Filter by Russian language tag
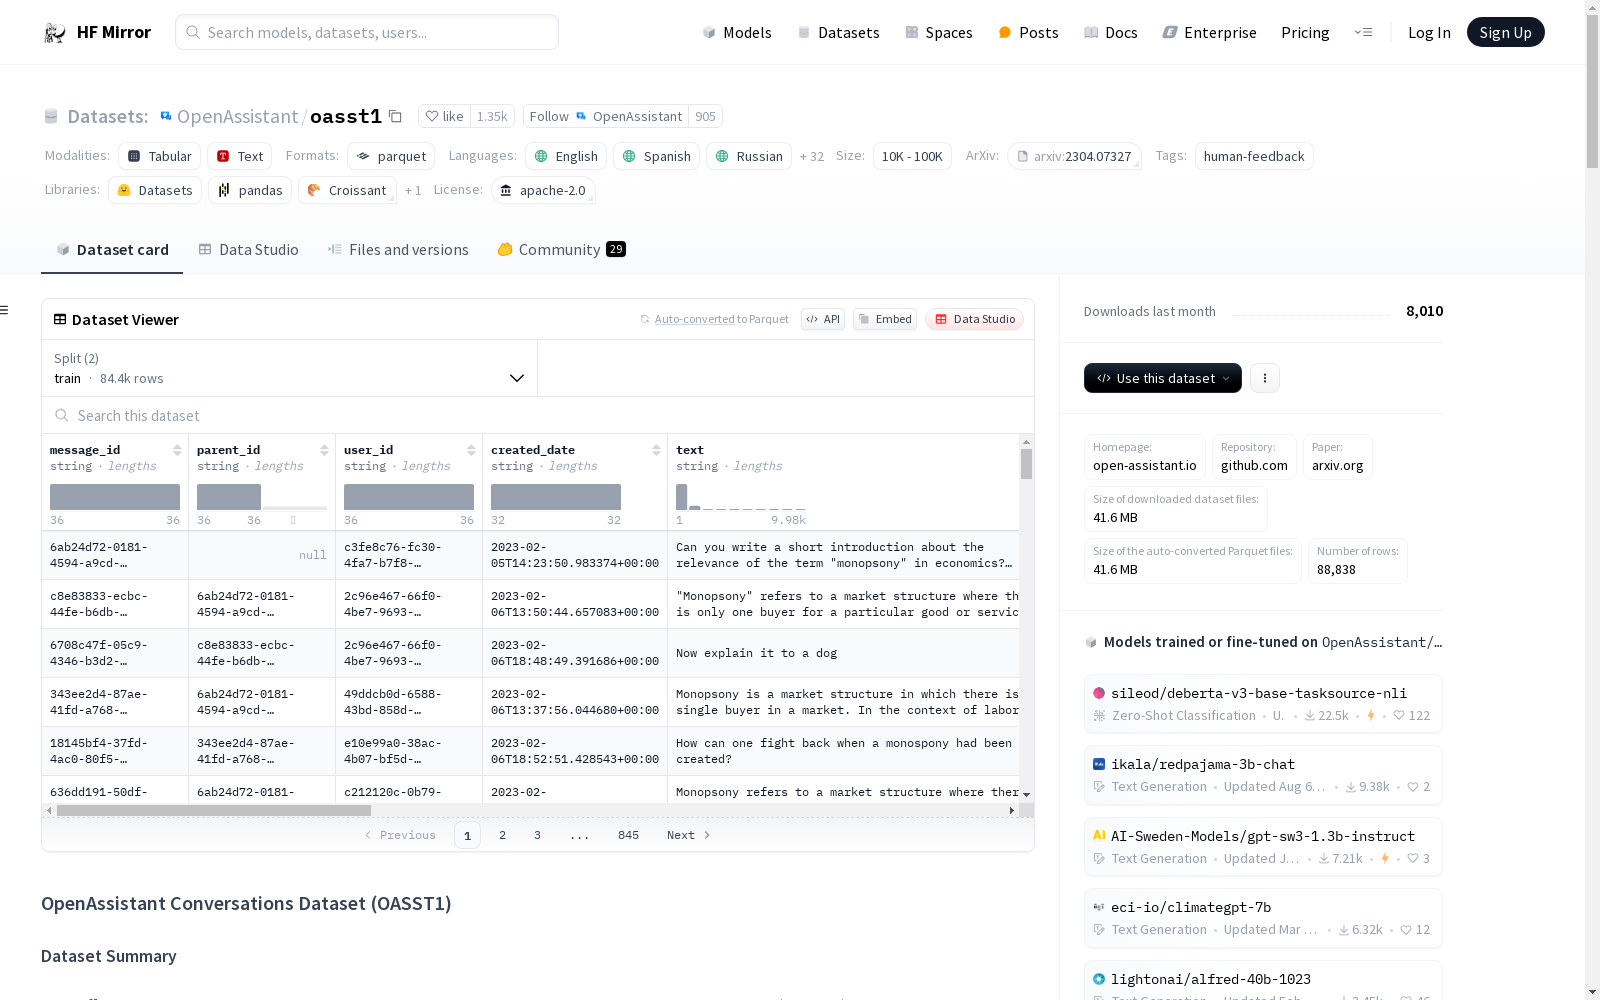Viewport: 1600px width, 1000px height. pyautogui.click(x=749, y=156)
